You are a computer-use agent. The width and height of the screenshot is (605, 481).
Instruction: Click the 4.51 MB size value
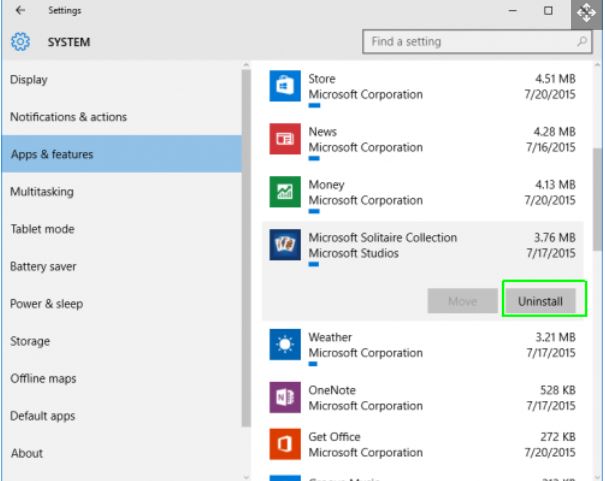pos(555,79)
